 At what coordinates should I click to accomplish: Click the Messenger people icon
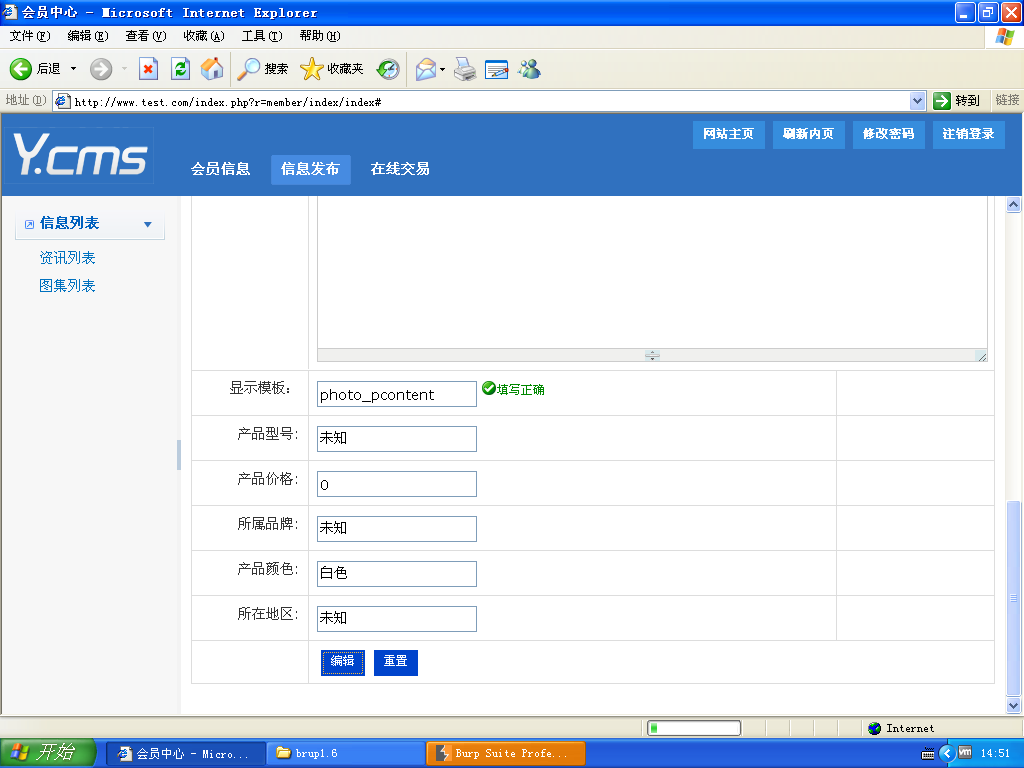click(529, 69)
